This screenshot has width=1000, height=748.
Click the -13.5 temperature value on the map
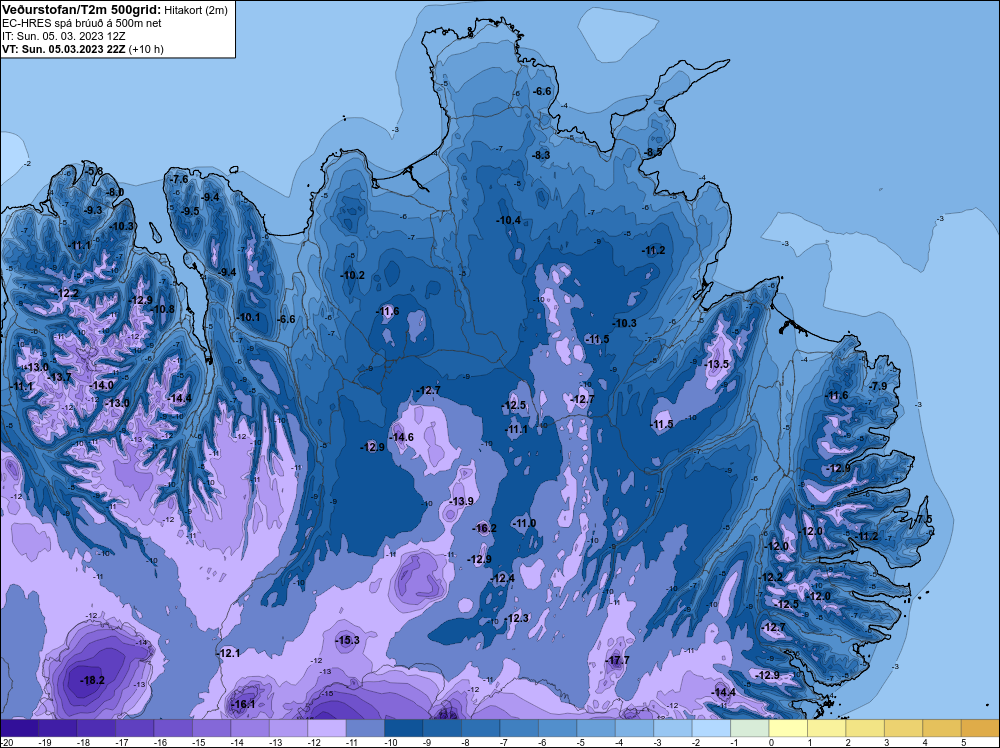[x=716, y=364]
